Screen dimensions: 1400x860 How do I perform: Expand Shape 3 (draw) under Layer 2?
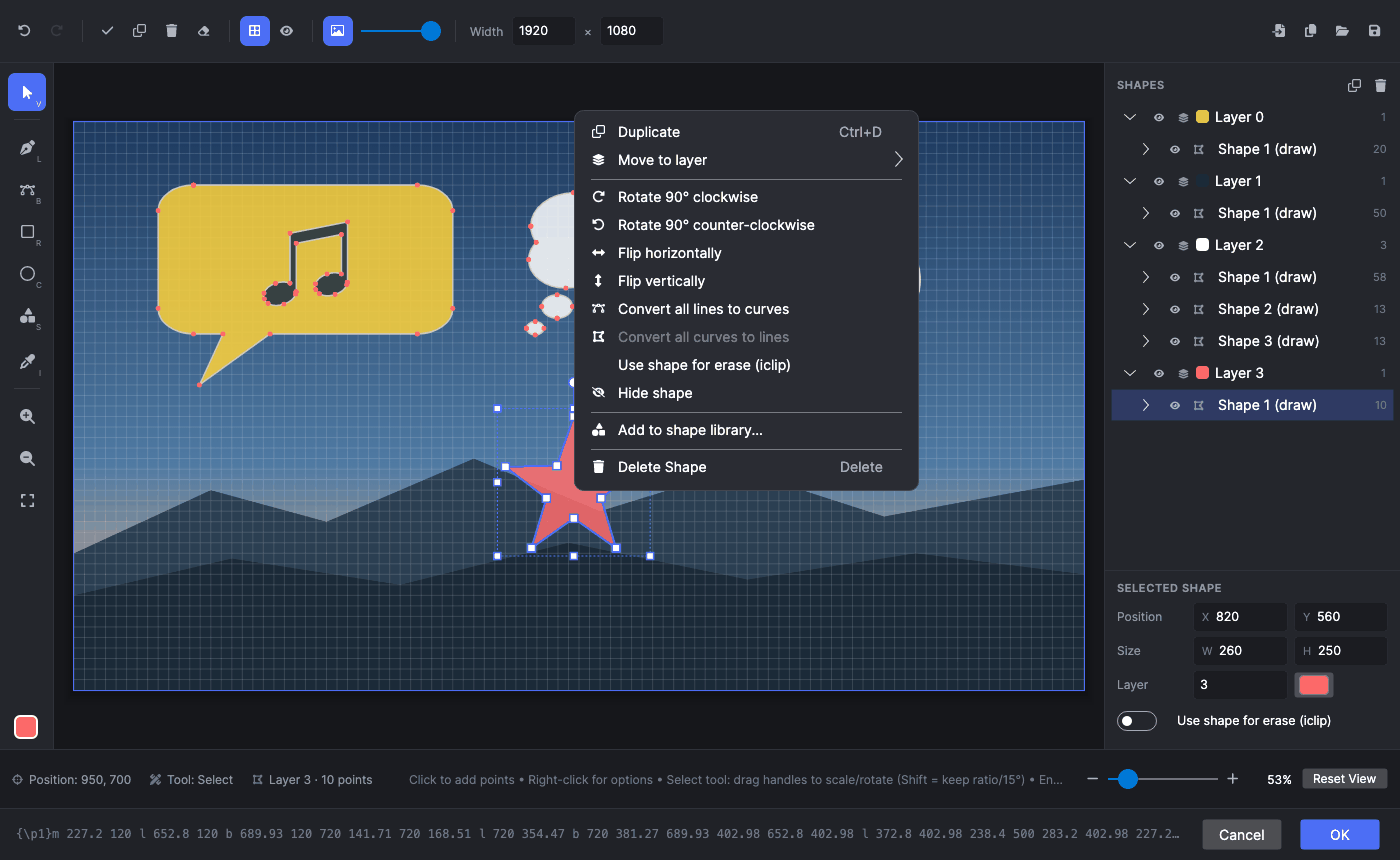coord(1146,341)
